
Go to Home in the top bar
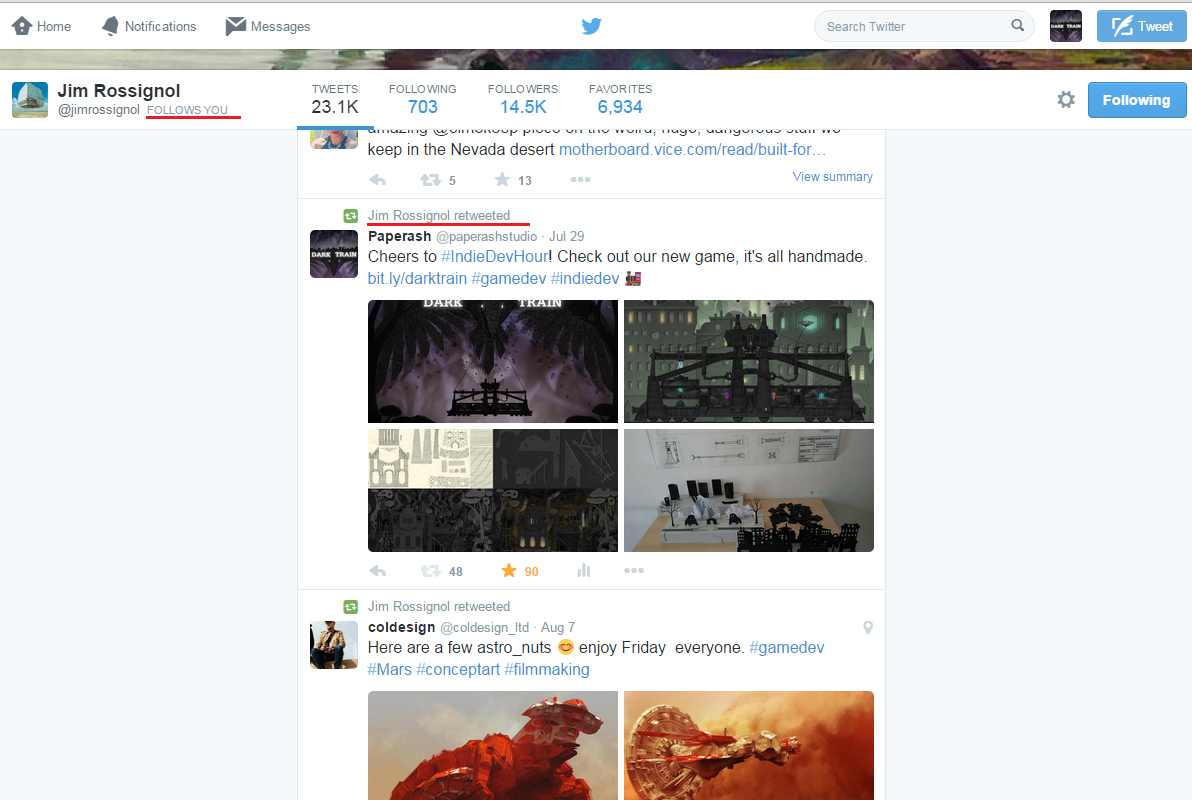(x=42, y=27)
